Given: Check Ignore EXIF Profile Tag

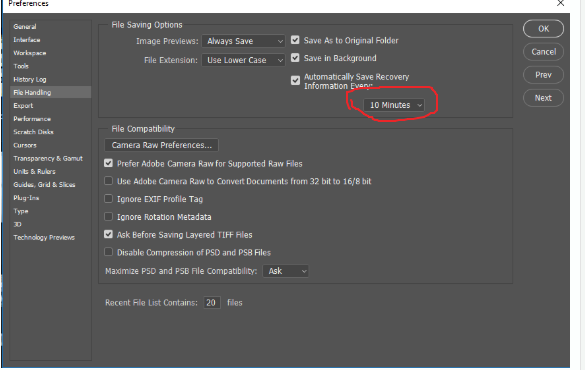Looking at the screenshot, I should (108, 199).
